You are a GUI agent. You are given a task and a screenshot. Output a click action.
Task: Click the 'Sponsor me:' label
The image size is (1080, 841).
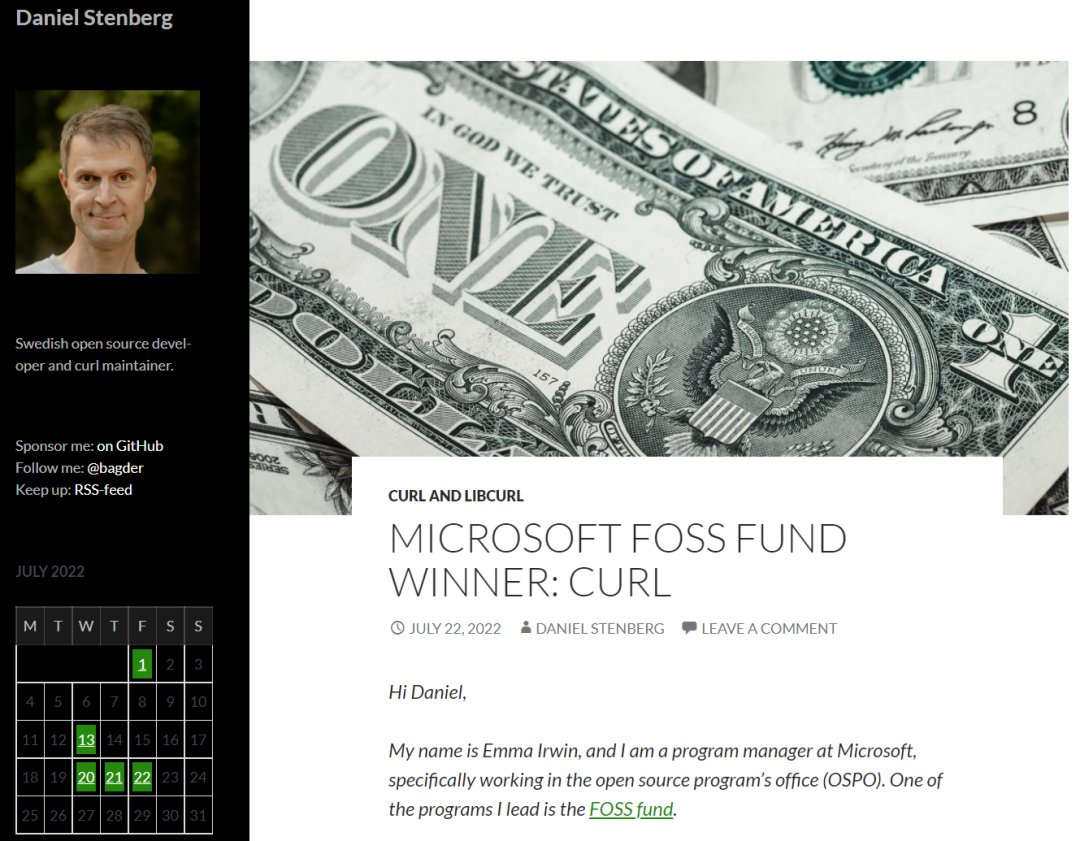click(x=54, y=446)
